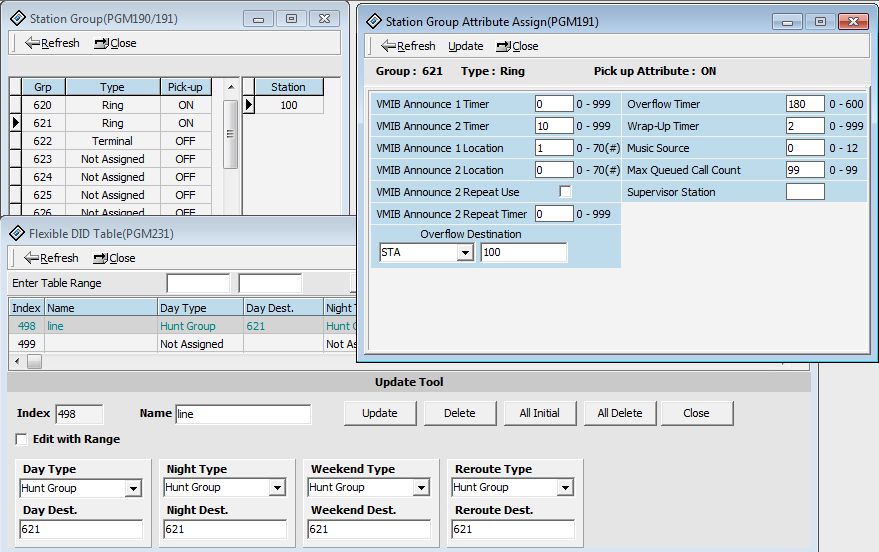Click Station Group Attribute Assign title icon
Screen dimensions: 879x552
tap(372, 21)
